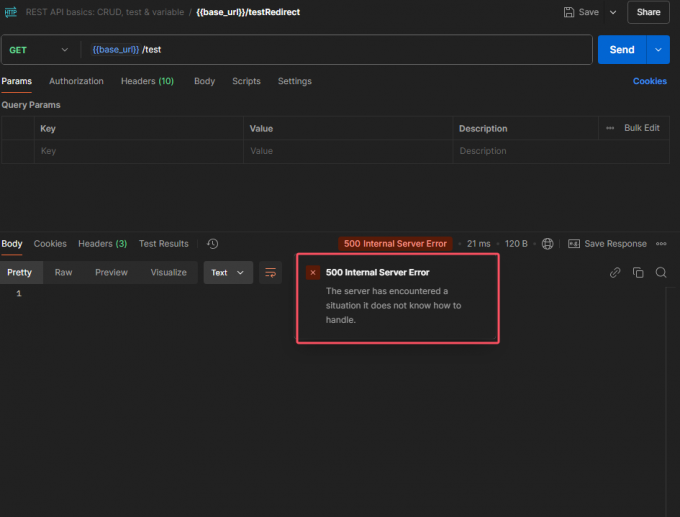The image size is (680, 517).
Task: Switch to the Params tab
Action: [x=16, y=81]
